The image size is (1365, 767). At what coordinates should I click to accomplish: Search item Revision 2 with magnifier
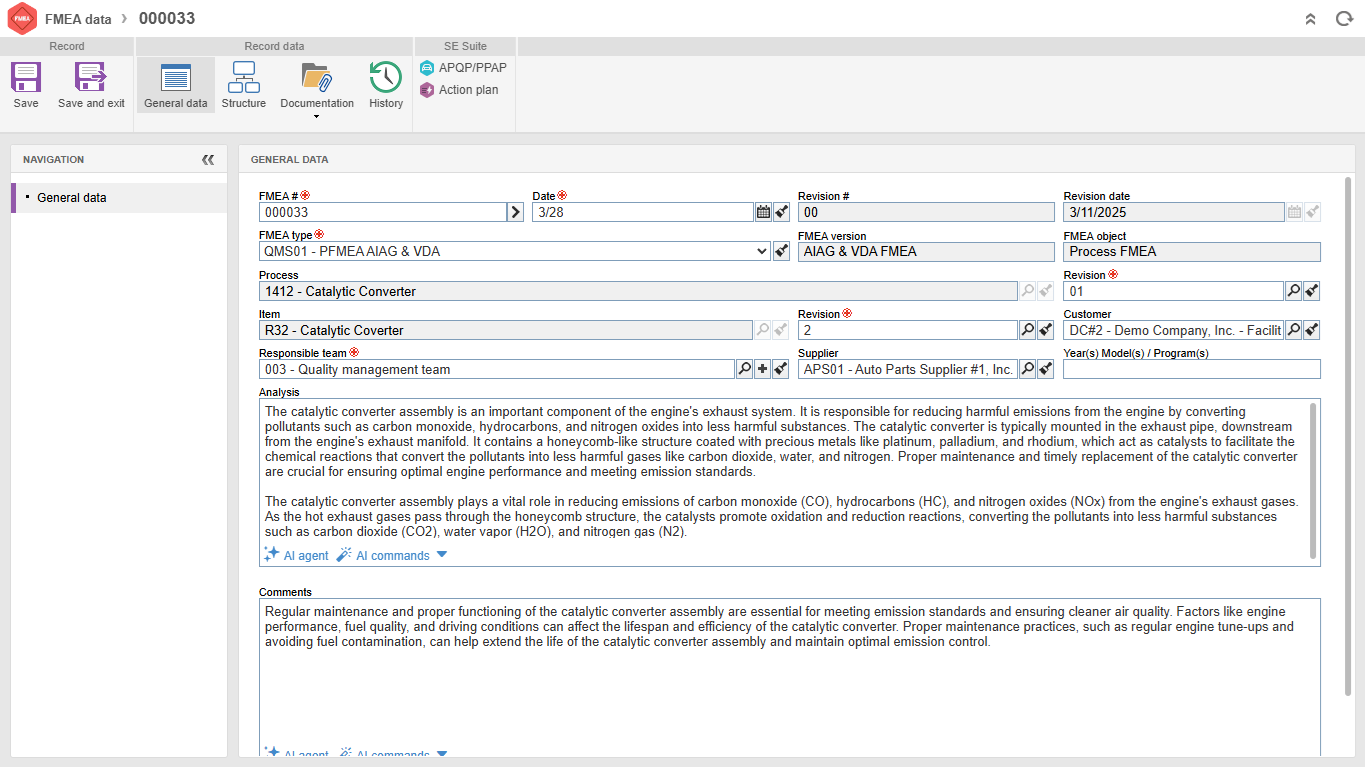pos(1027,330)
